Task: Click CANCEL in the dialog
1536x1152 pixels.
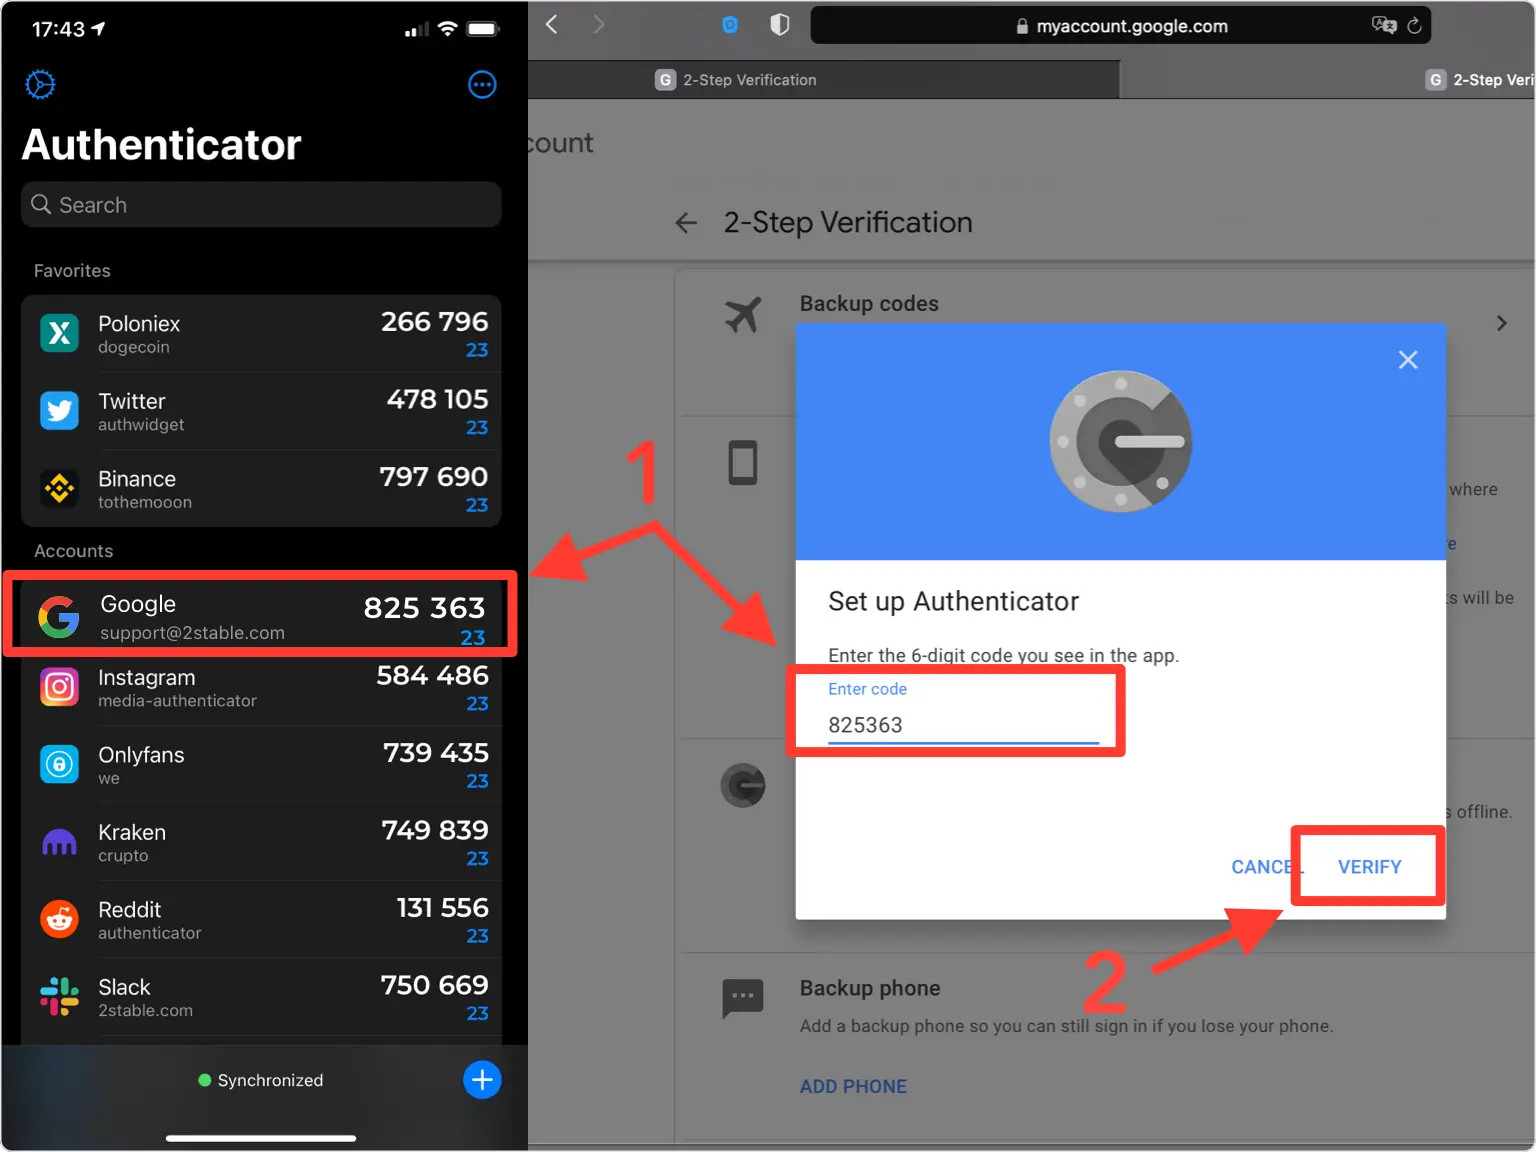Action: [x=1266, y=867]
